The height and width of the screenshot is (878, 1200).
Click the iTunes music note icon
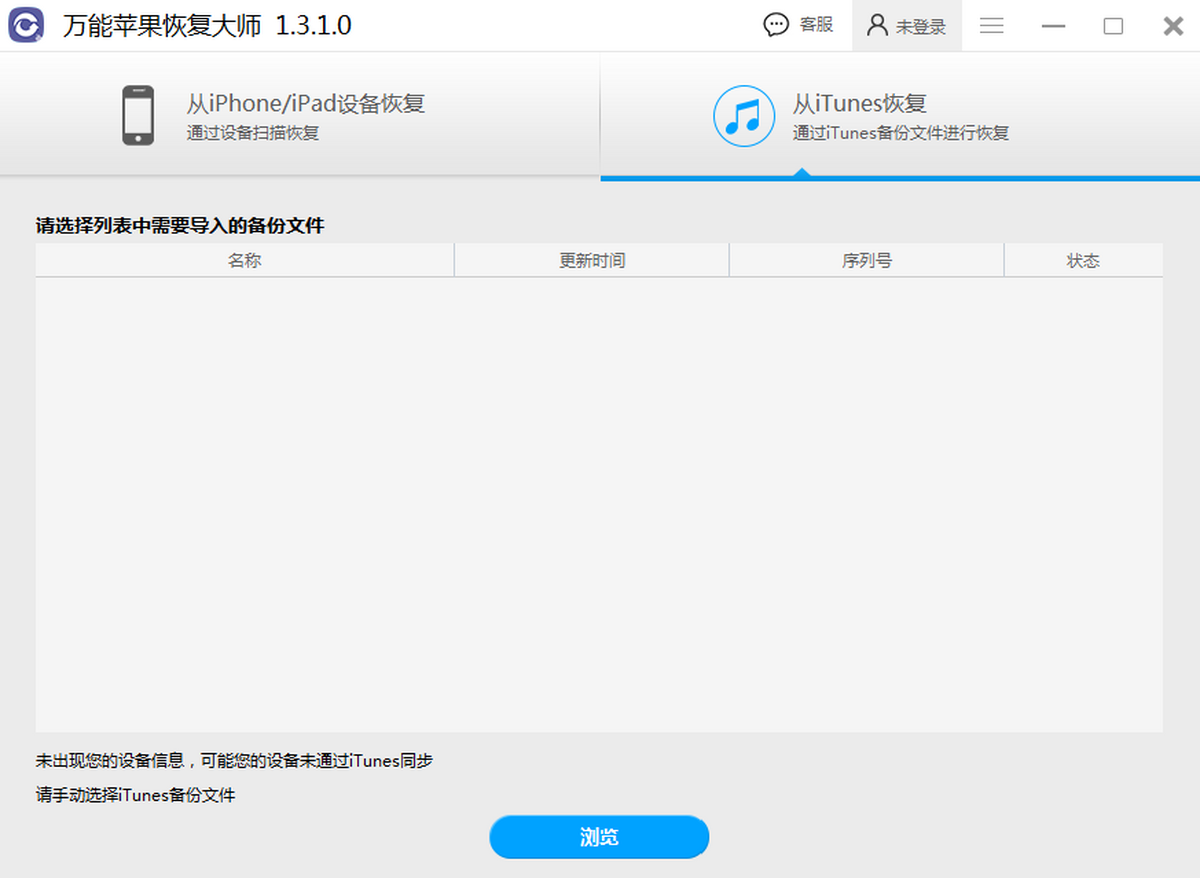click(x=743, y=116)
